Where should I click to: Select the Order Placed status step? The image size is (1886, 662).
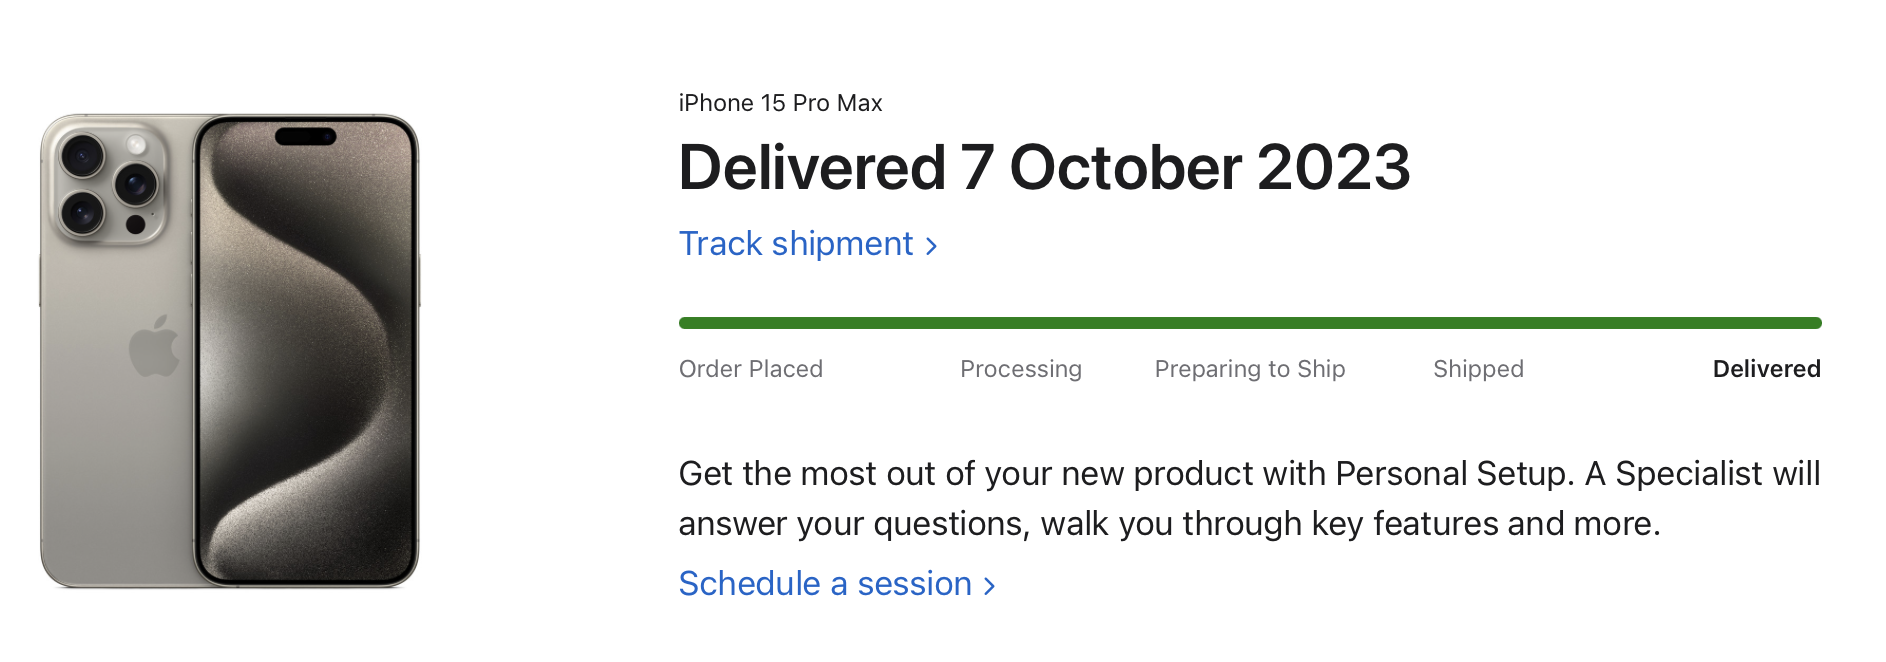point(750,369)
